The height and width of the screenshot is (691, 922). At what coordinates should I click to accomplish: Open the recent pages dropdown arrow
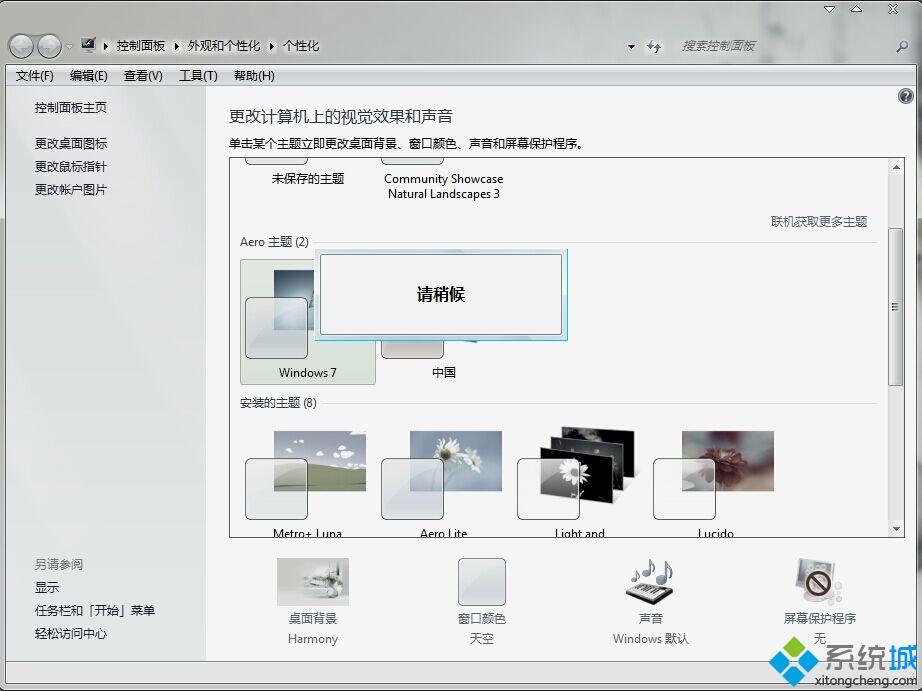click(x=69, y=46)
